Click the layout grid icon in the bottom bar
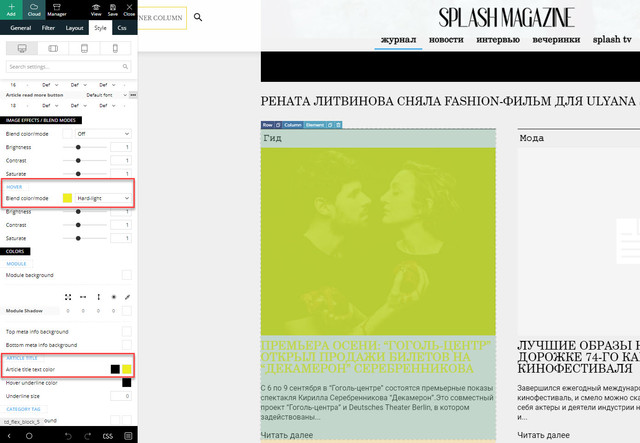 (128, 436)
